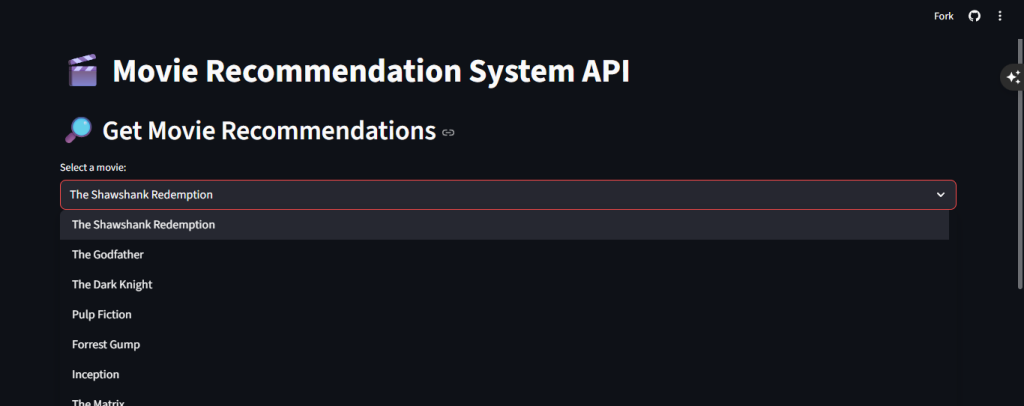Click the magnifying glass emoji icon
Image resolution: width=1024 pixels, height=406 pixels.
pyautogui.click(x=78, y=130)
